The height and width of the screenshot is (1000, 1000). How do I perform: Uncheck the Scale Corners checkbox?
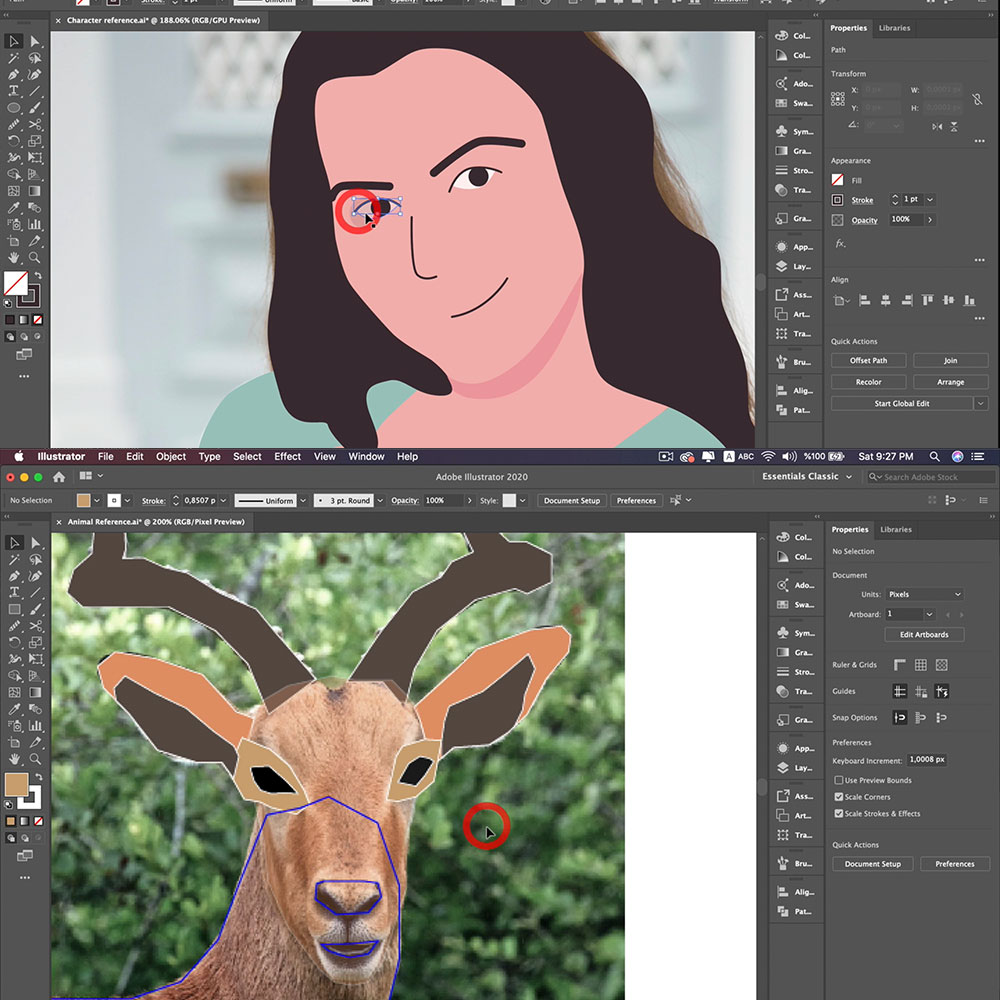pyautogui.click(x=839, y=797)
